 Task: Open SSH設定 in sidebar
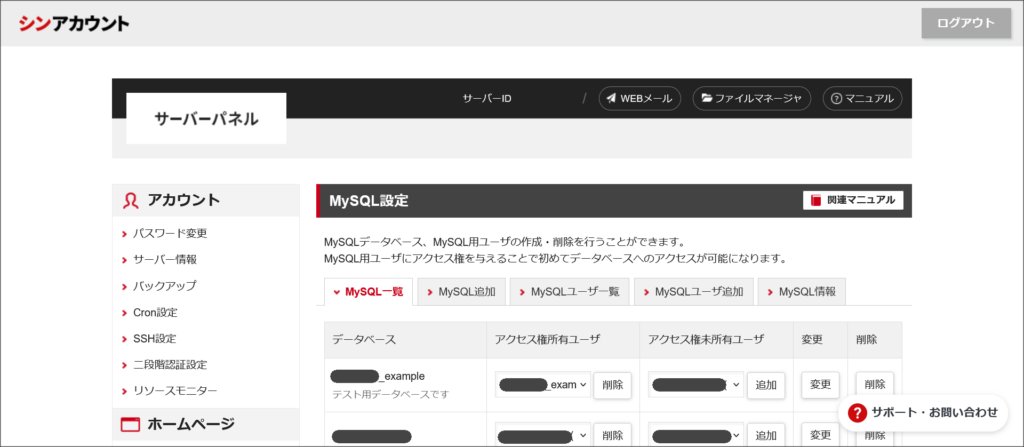pyautogui.click(x=154, y=339)
